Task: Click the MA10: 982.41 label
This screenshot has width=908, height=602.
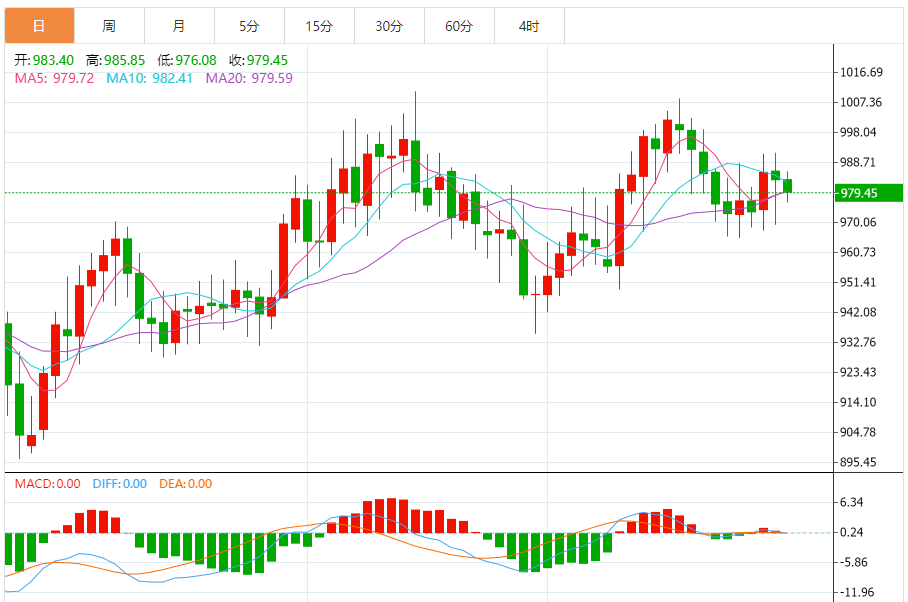Action: click(149, 78)
